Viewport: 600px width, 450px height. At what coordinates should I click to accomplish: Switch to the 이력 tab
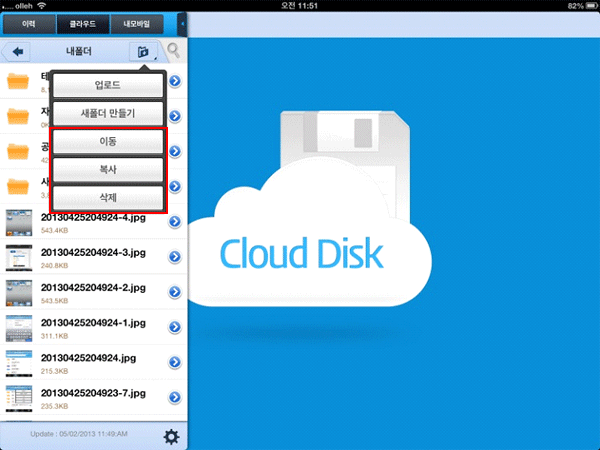point(29,24)
